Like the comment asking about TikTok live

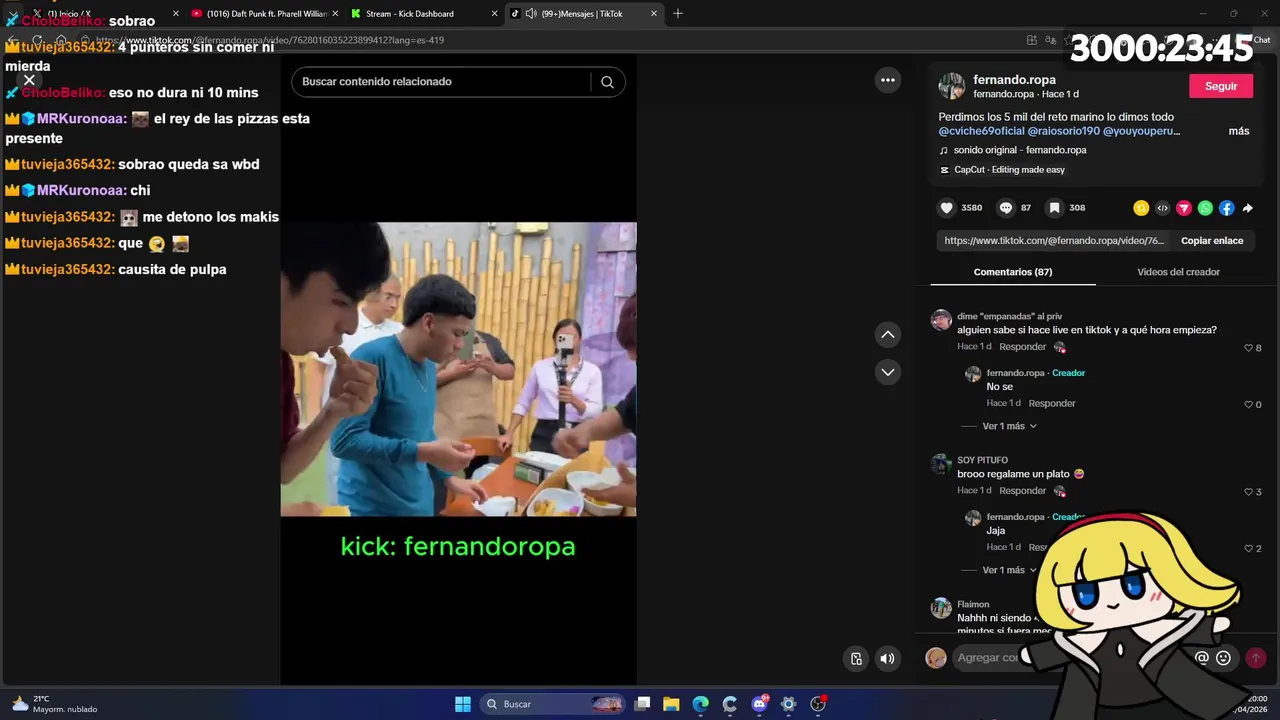pos(1248,348)
